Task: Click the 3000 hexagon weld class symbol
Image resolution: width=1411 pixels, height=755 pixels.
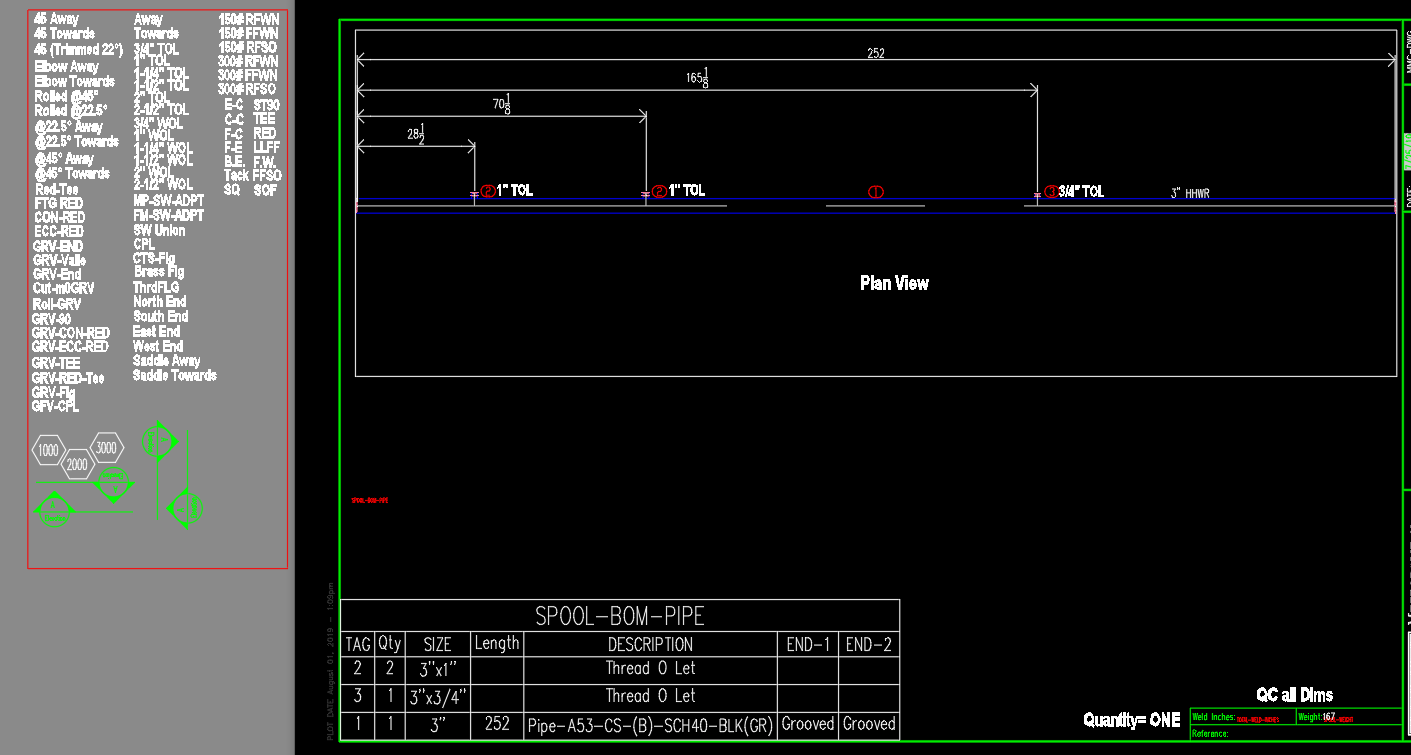Action: pos(107,448)
